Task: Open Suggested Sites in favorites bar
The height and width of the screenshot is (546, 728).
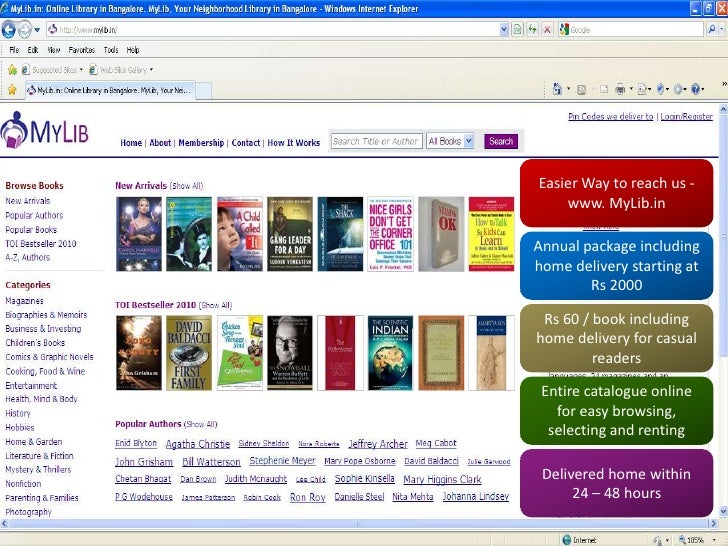Action: (x=52, y=70)
